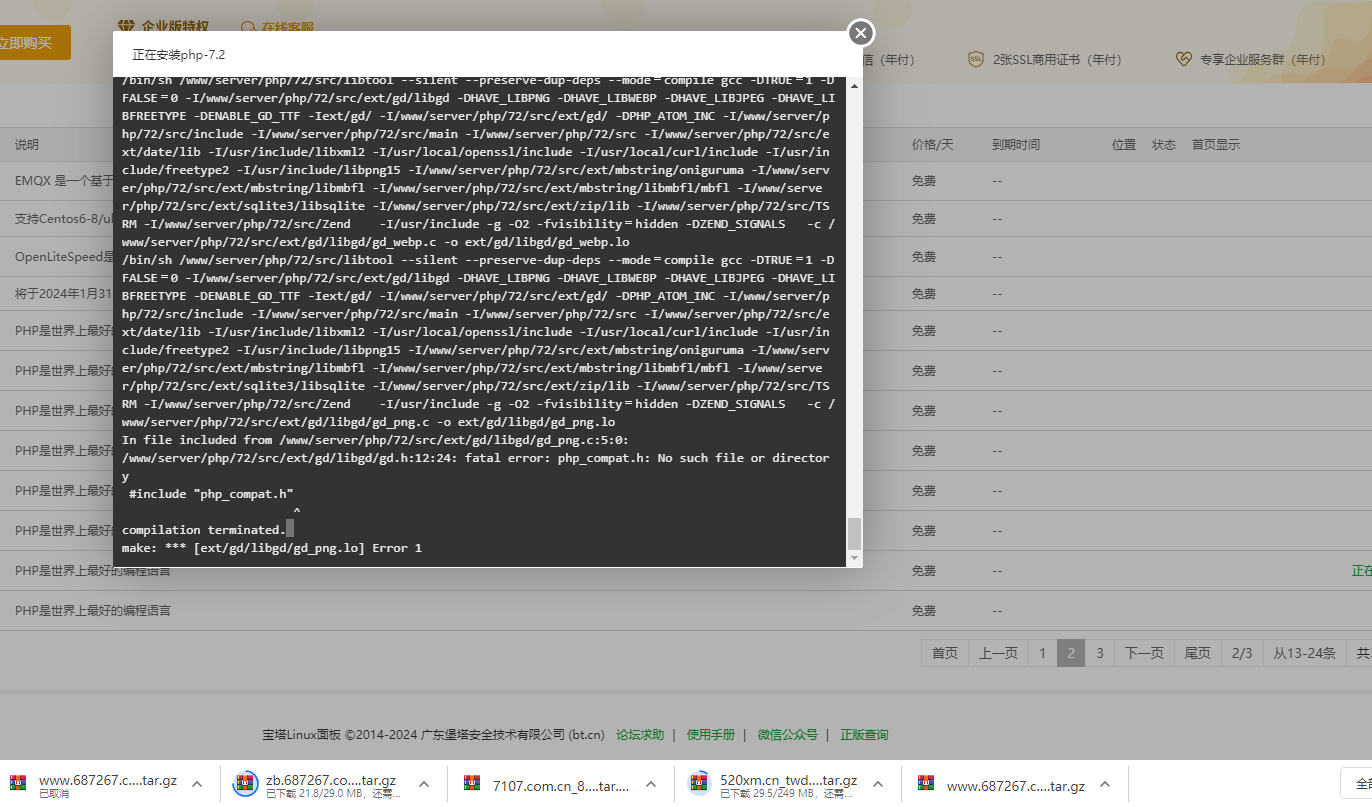Click archive icon of 7107.com.cn download
Screen dimensions: 1372x807
[x=471, y=785]
